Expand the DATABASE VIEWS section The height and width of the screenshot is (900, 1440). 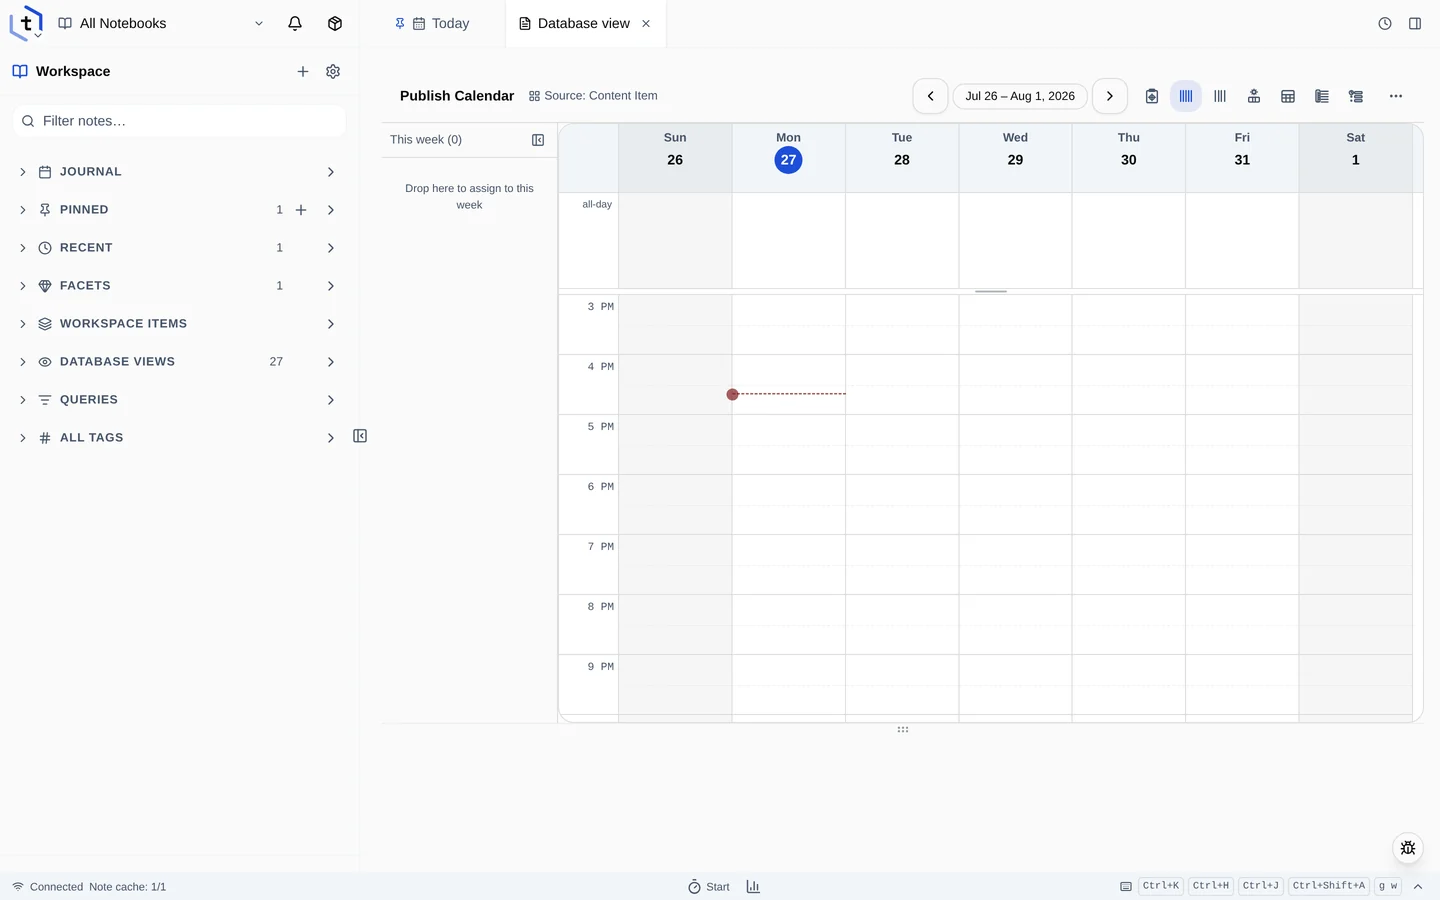[x=23, y=362]
